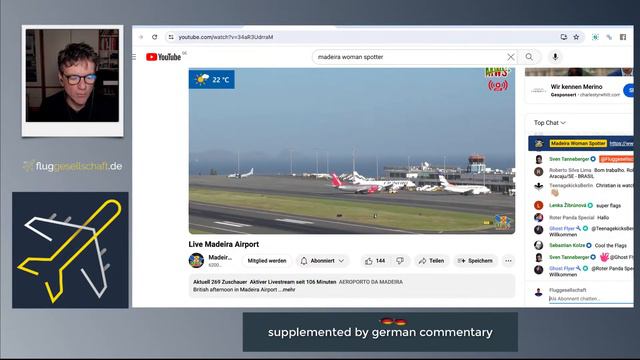Go to YouTube home via logo
This screenshot has width=640, height=360.
click(x=164, y=57)
